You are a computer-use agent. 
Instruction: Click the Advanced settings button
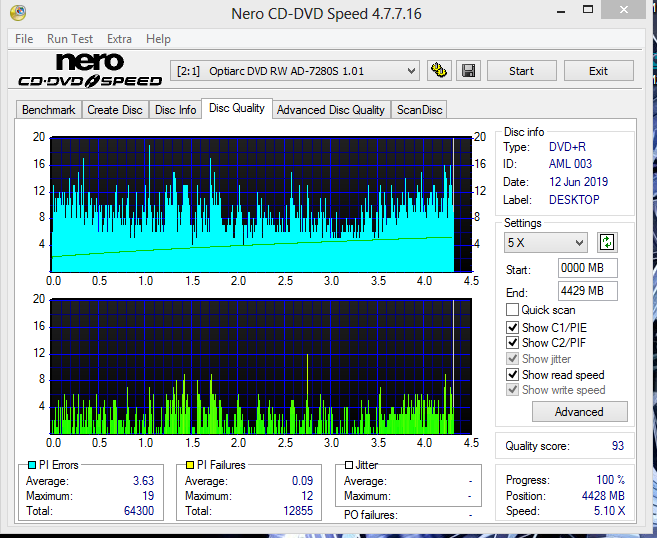[579, 411]
